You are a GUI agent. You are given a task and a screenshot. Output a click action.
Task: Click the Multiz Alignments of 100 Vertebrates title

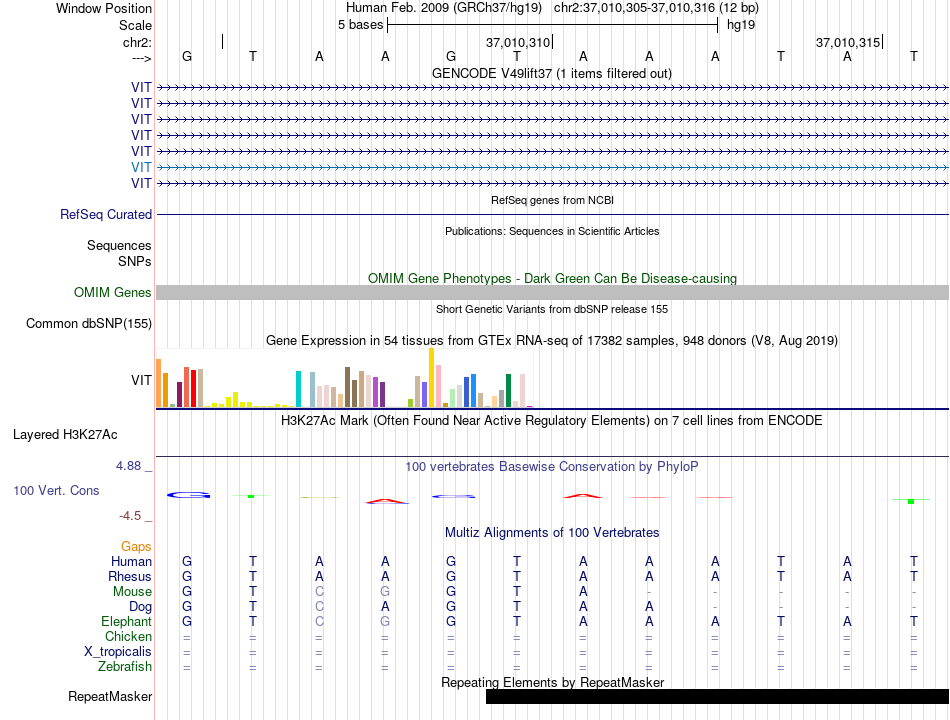coord(552,533)
